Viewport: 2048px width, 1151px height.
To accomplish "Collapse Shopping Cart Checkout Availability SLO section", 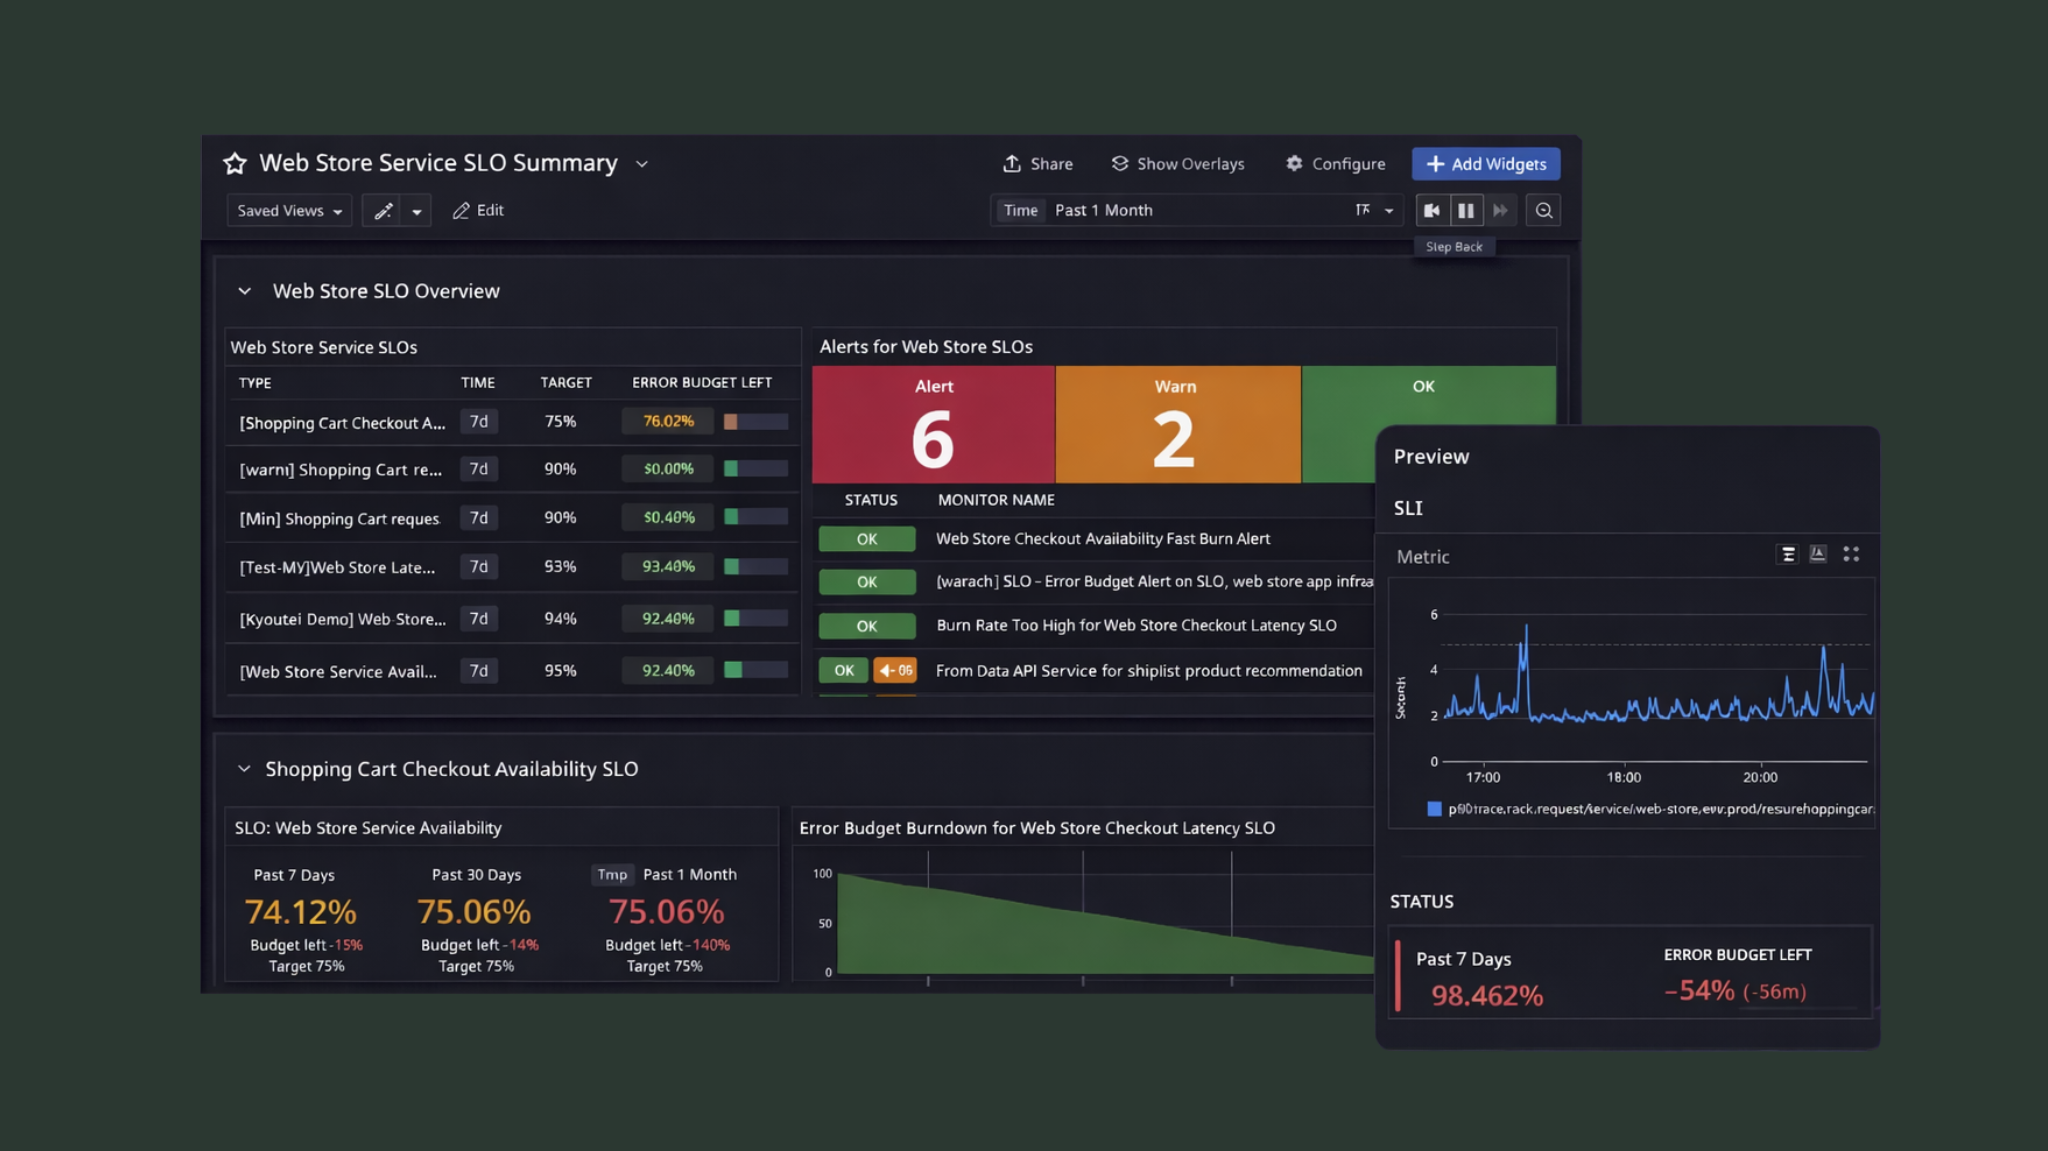I will coord(244,769).
